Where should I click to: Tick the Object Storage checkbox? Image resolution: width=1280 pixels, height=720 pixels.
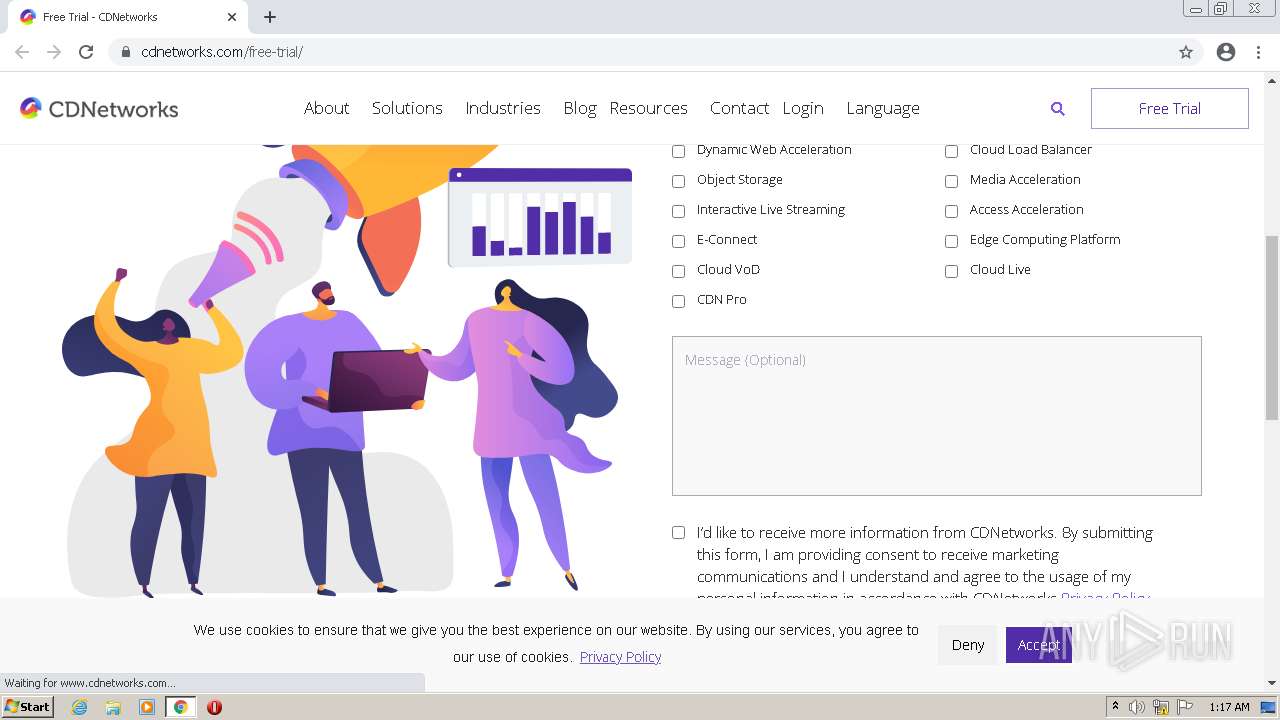coord(678,181)
